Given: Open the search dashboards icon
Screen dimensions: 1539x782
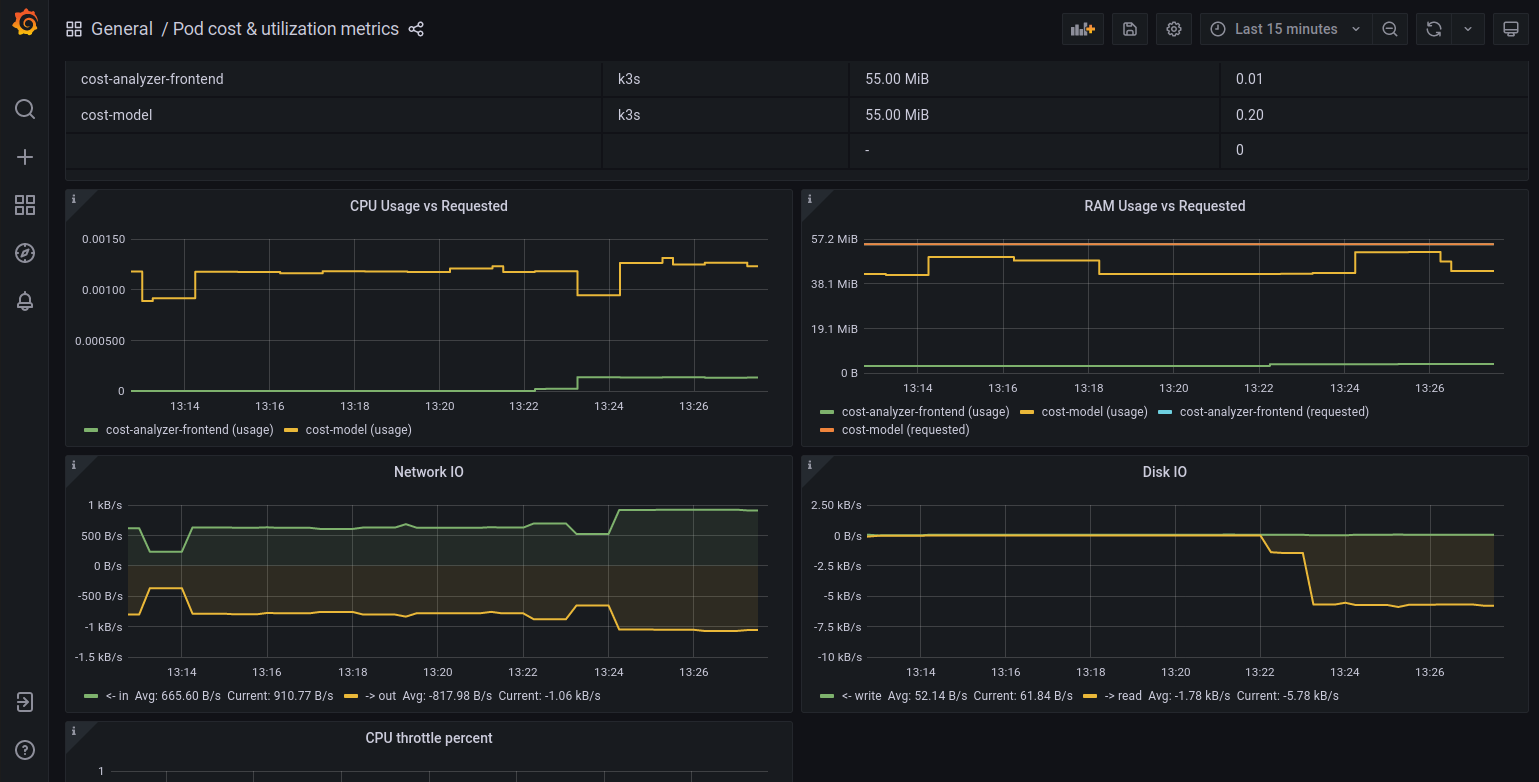Looking at the screenshot, I should point(25,109).
